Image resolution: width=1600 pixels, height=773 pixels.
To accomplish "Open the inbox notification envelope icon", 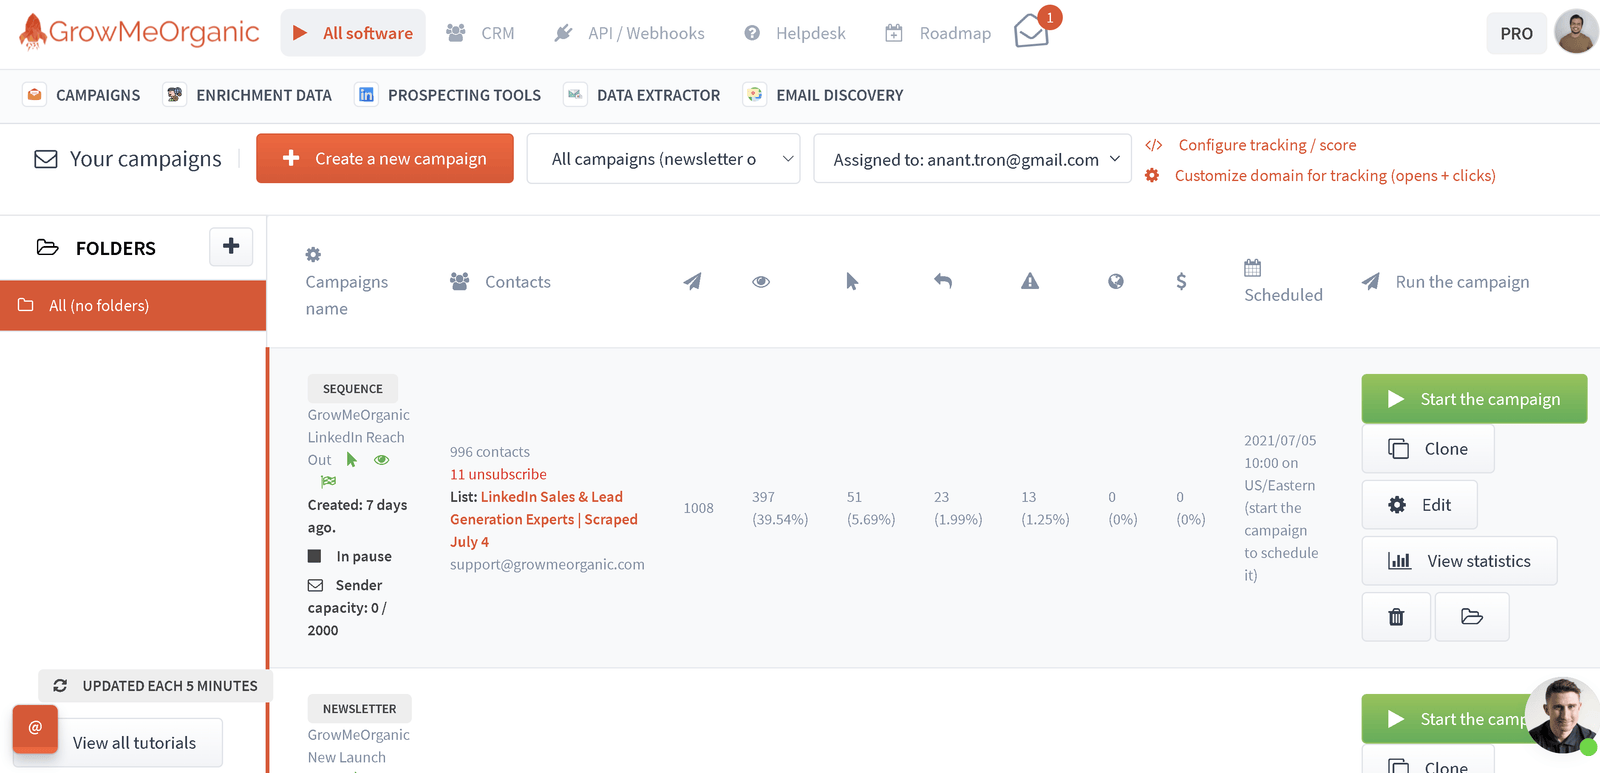I will [x=1031, y=32].
